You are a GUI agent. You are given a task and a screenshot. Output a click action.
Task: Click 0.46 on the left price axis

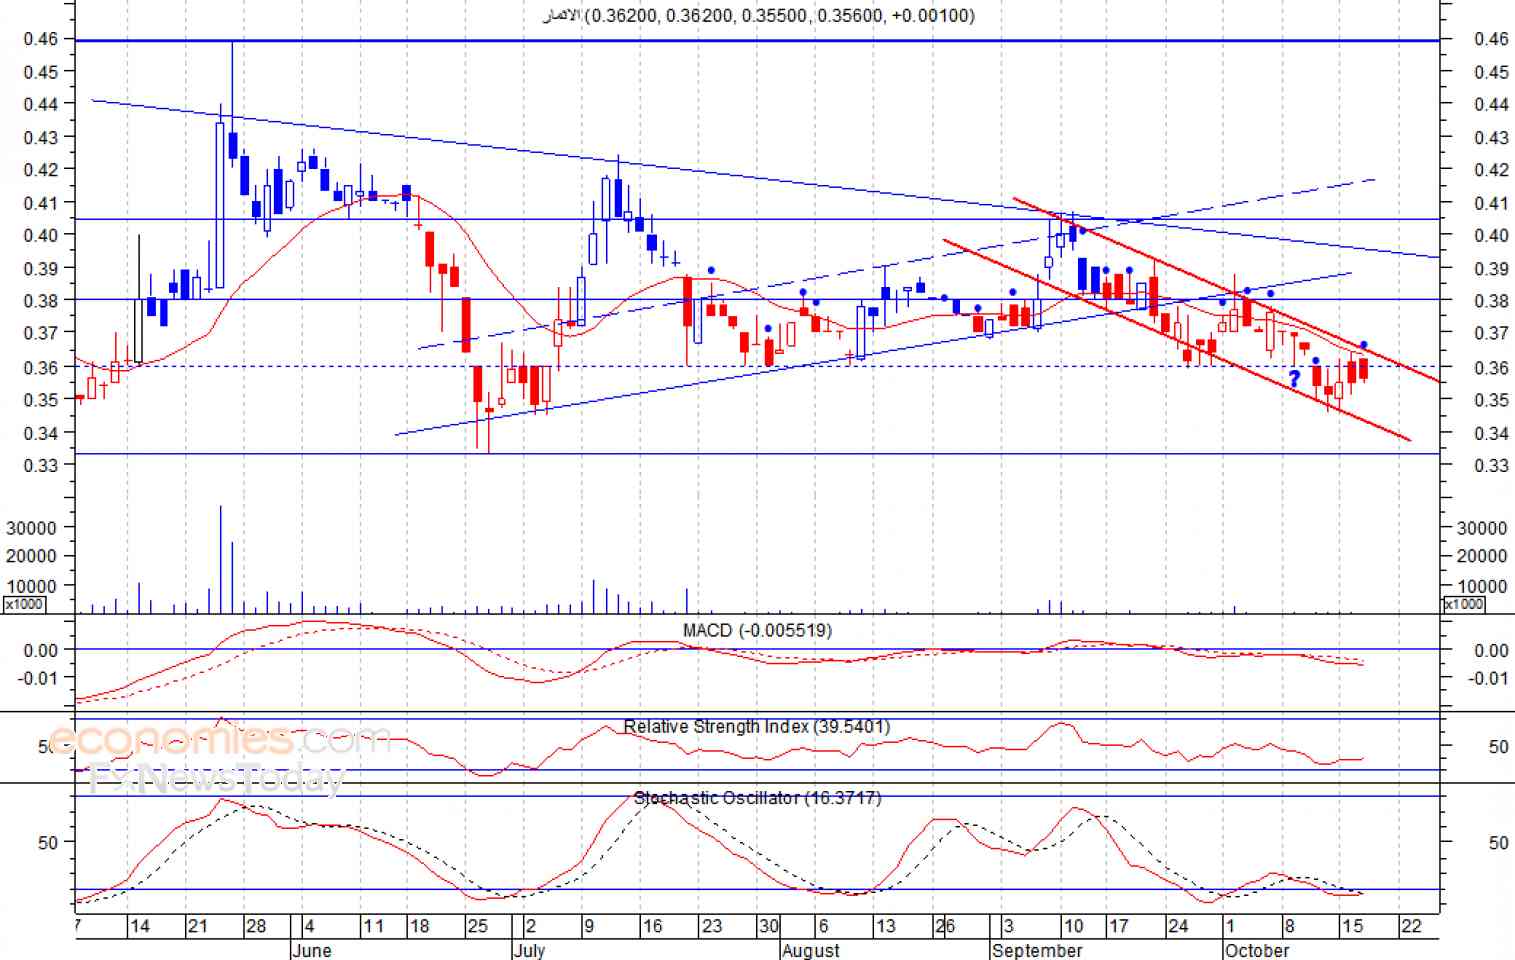point(41,39)
